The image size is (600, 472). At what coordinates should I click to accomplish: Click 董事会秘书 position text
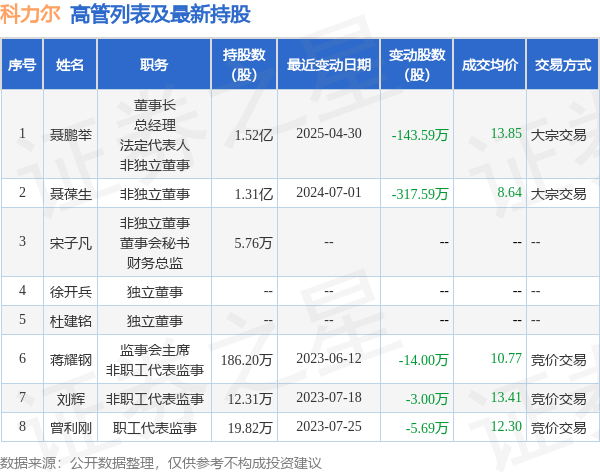(x=155, y=243)
